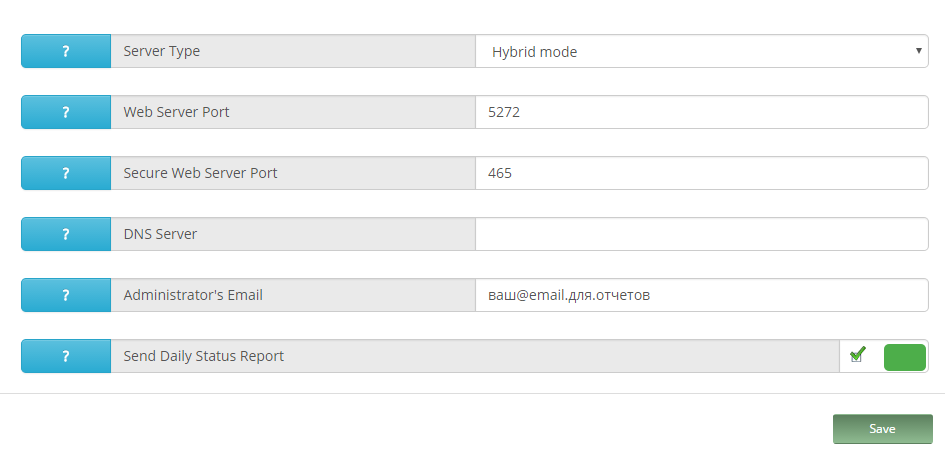Click the DNS Server label
Screen dimensions: 945x455
coord(160,234)
